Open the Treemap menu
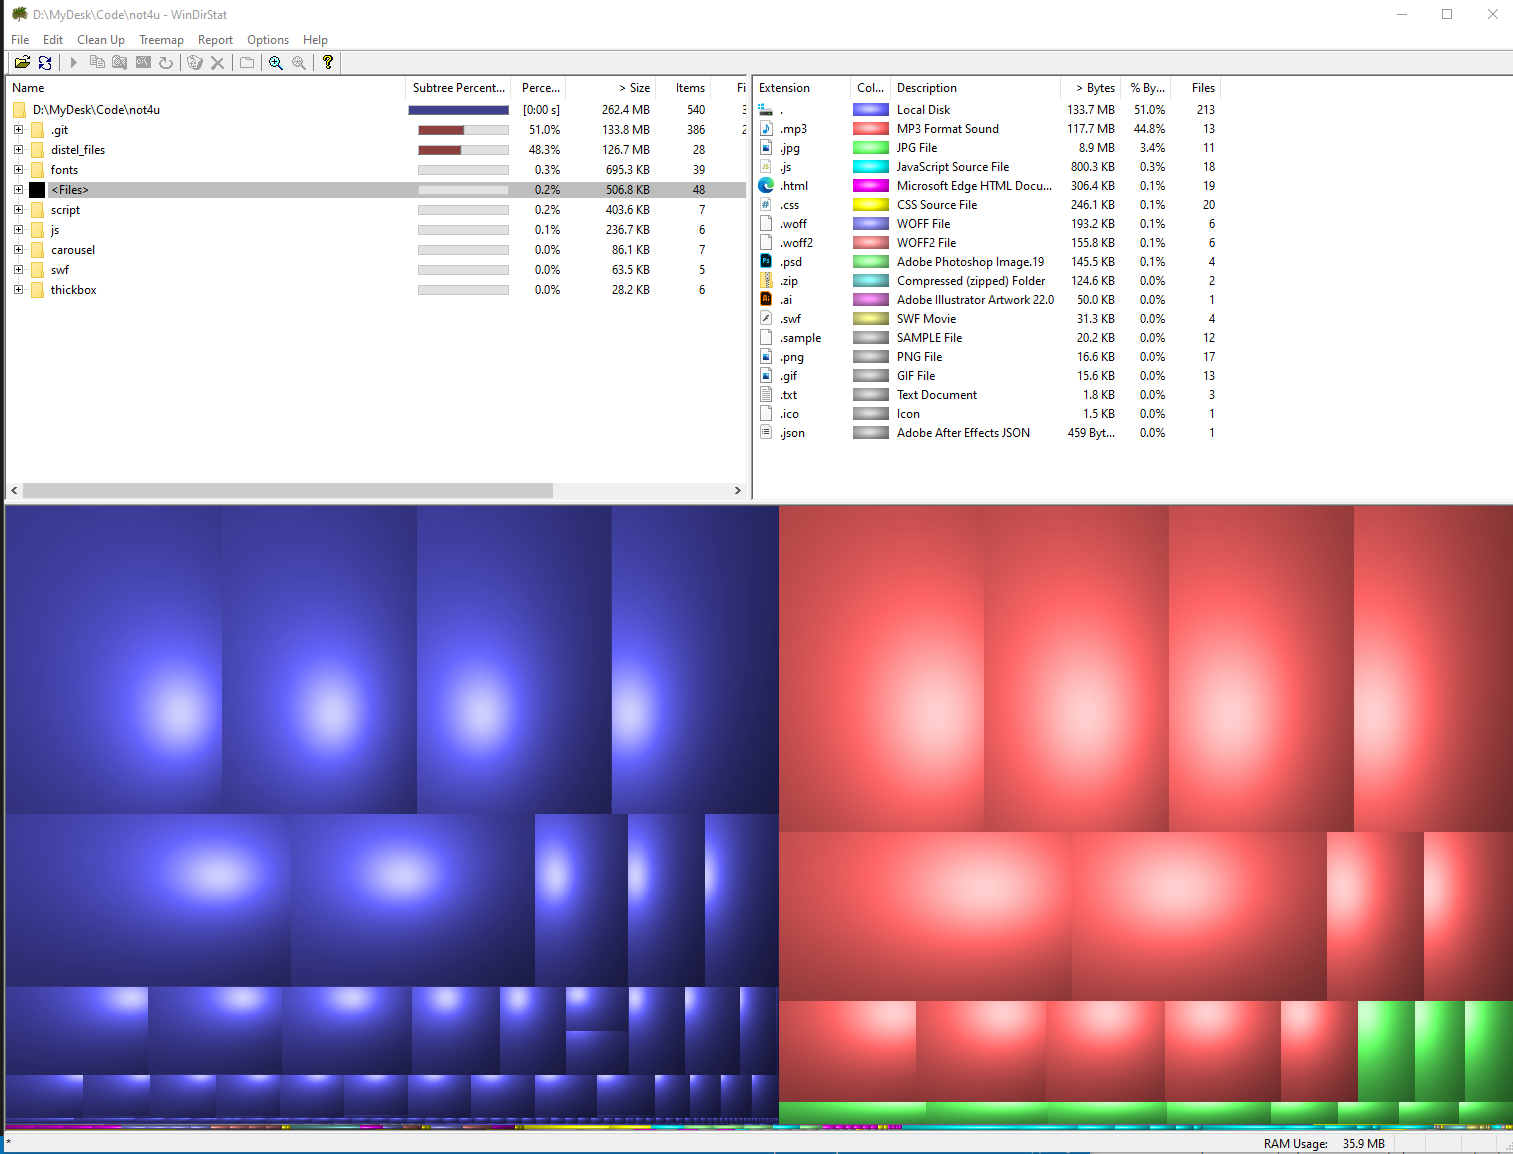Screen dimensions: 1513x1154 [x=161, y=40]
